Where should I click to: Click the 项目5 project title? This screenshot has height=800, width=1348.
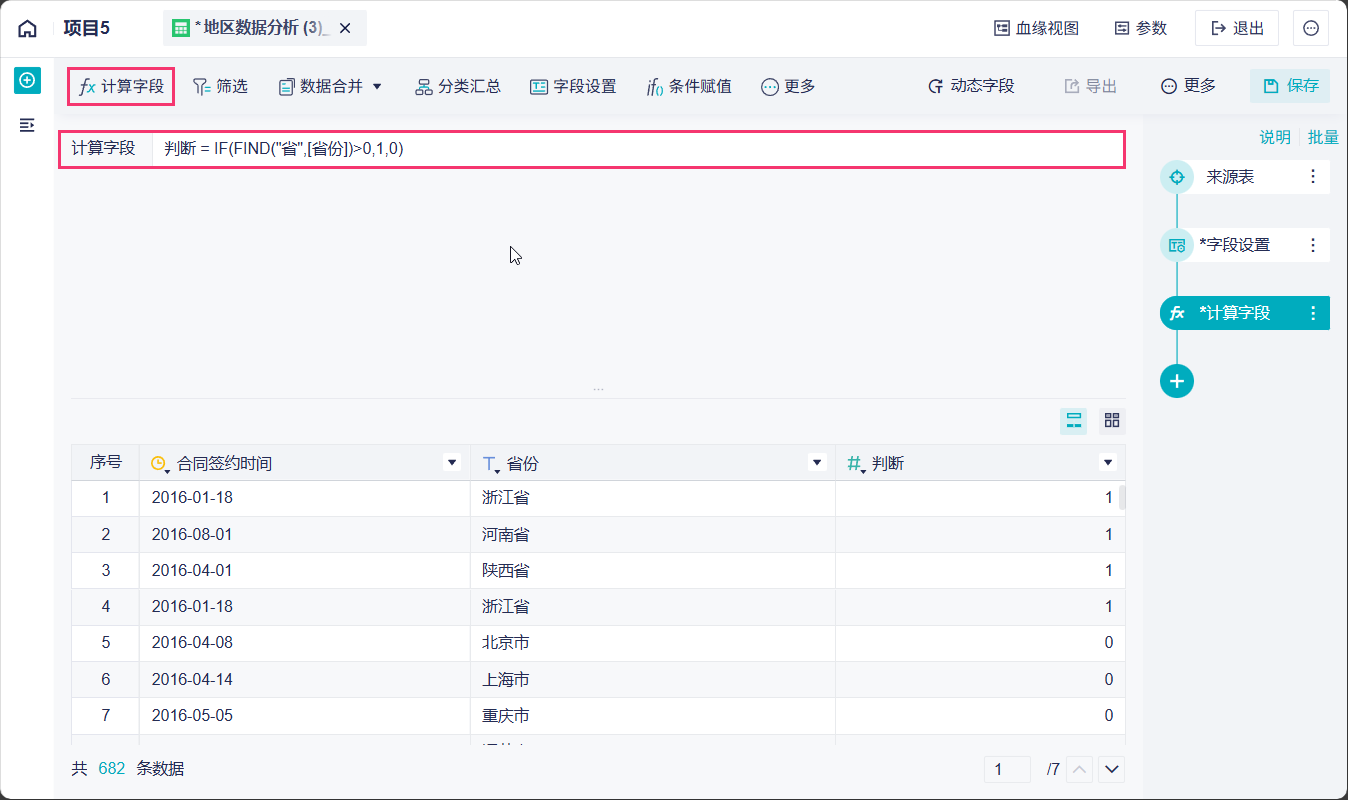pos(86,28)
